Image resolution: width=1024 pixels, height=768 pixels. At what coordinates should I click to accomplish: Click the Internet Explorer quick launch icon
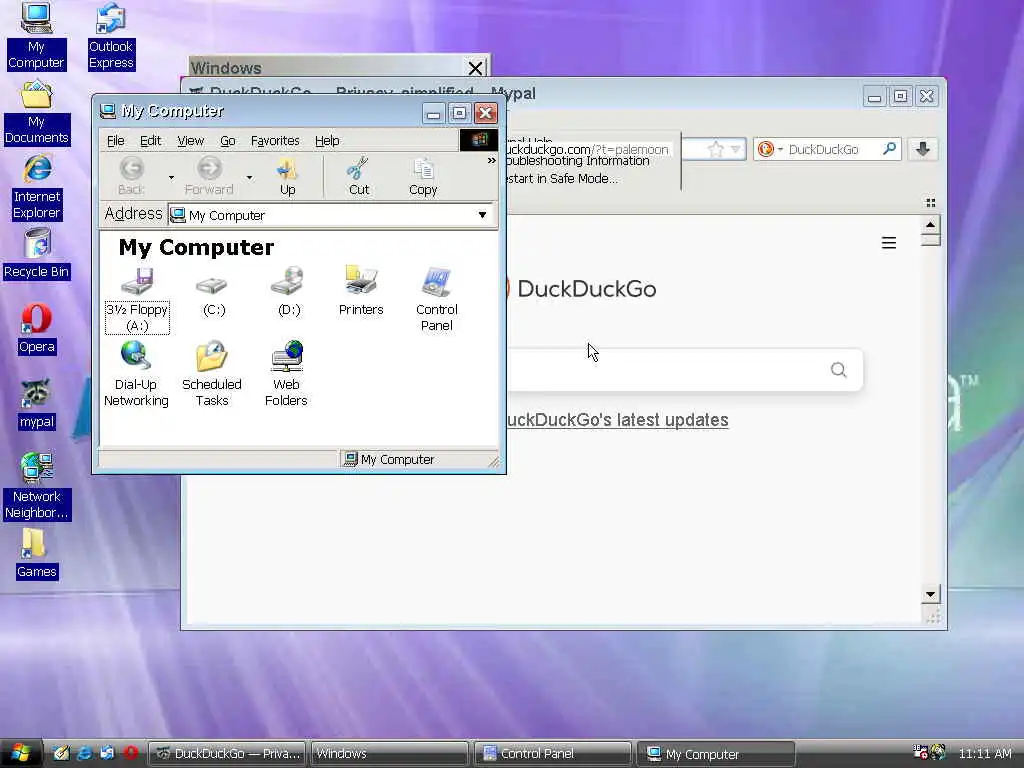[84, 753]
